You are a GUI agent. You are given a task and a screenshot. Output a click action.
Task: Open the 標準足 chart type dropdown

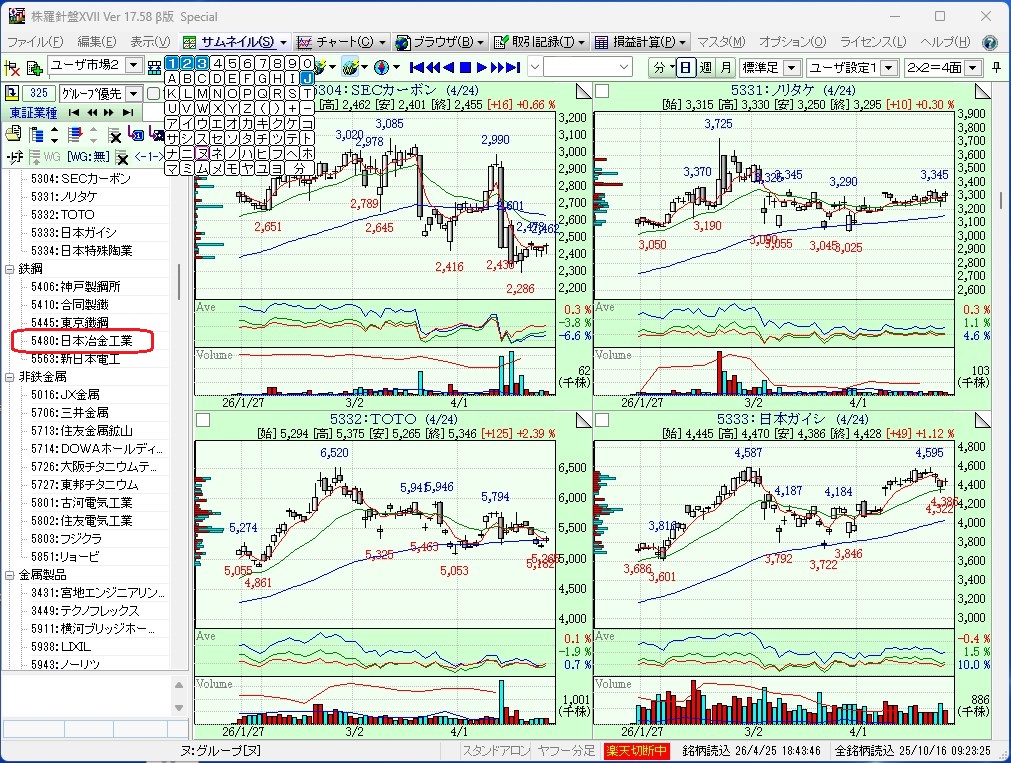point(791,67)
